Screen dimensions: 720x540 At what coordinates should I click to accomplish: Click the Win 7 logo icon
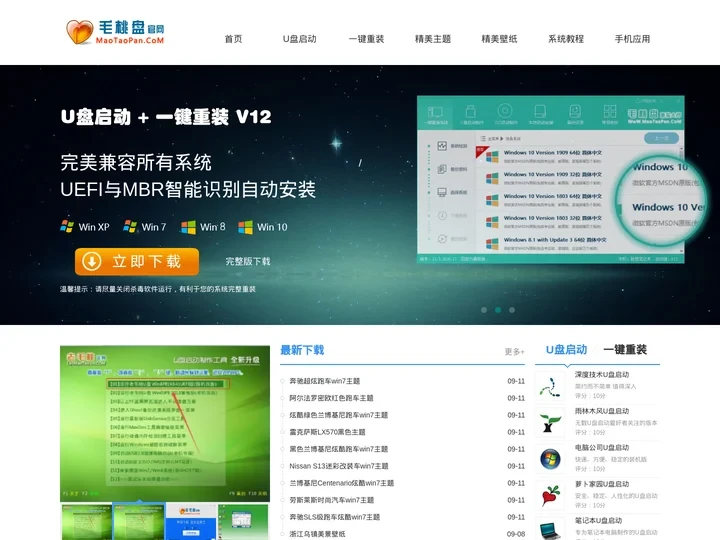130,226
